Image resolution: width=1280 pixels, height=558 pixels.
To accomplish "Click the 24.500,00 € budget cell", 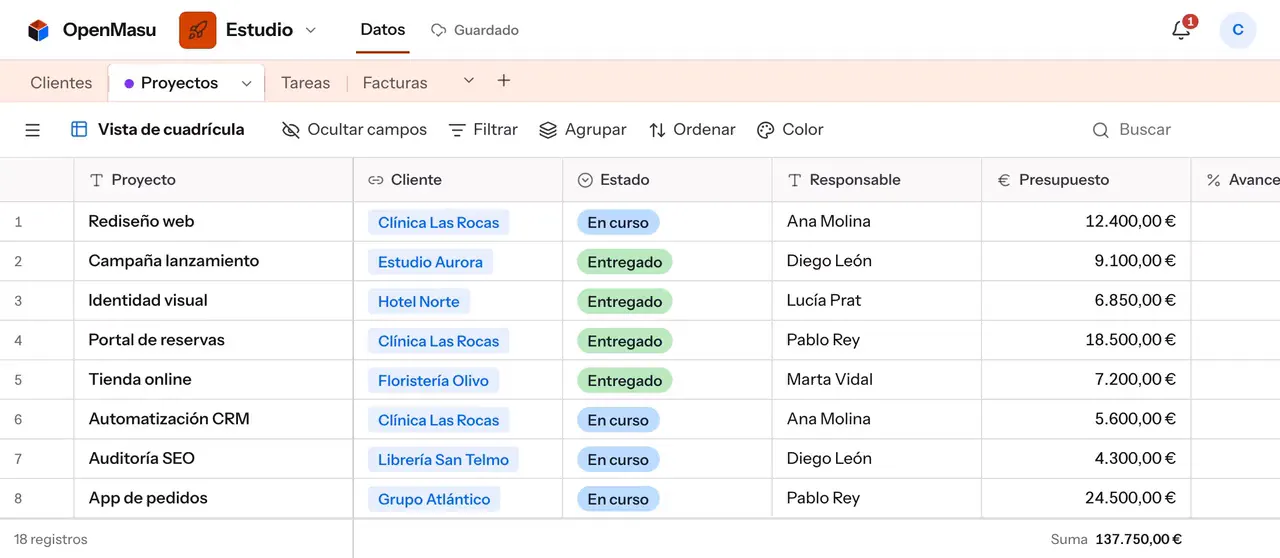I will (1086, 498).
